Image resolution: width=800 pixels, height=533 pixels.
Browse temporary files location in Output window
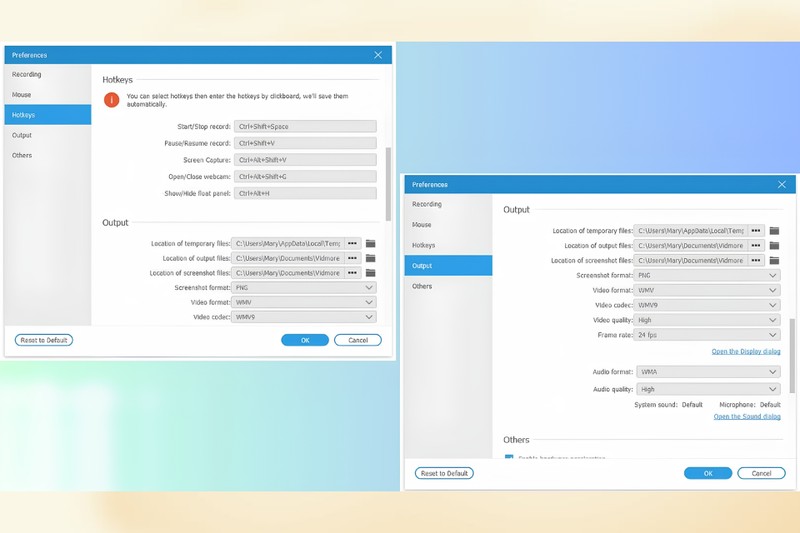point(756,231)
